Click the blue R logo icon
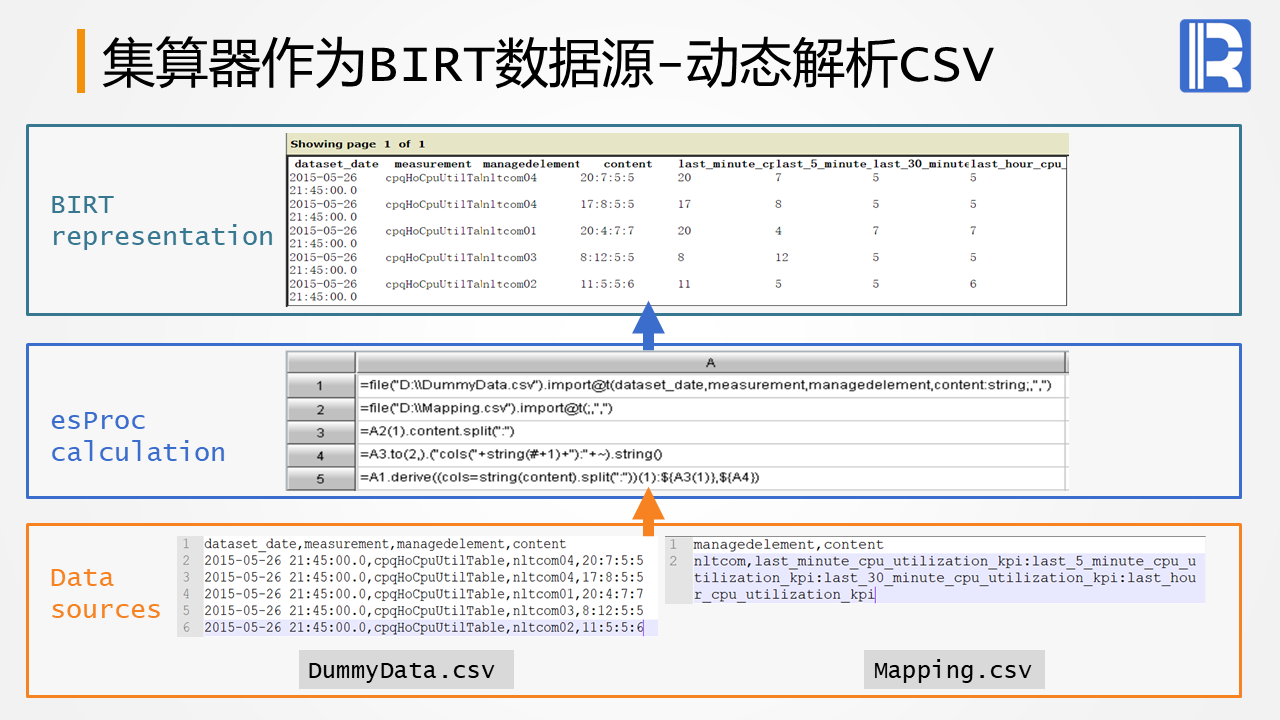This screenshot has width=1280, height=720. pos(1215,56)
